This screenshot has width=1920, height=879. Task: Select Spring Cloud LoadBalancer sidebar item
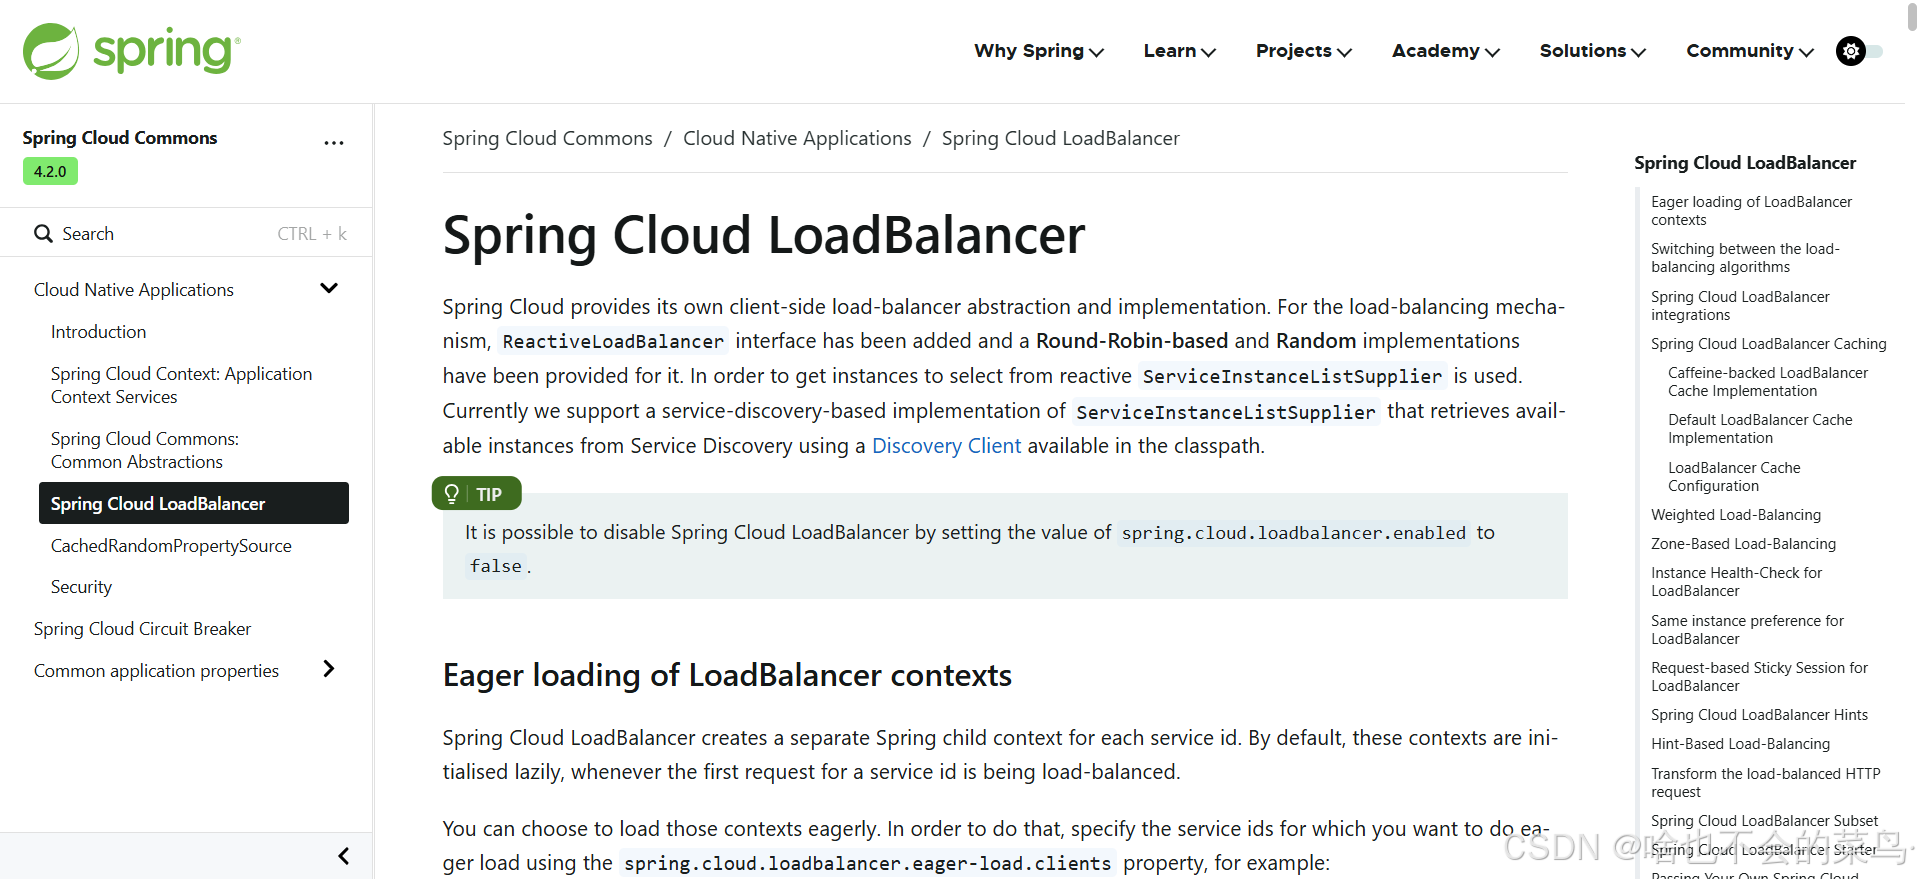point(194,503)
